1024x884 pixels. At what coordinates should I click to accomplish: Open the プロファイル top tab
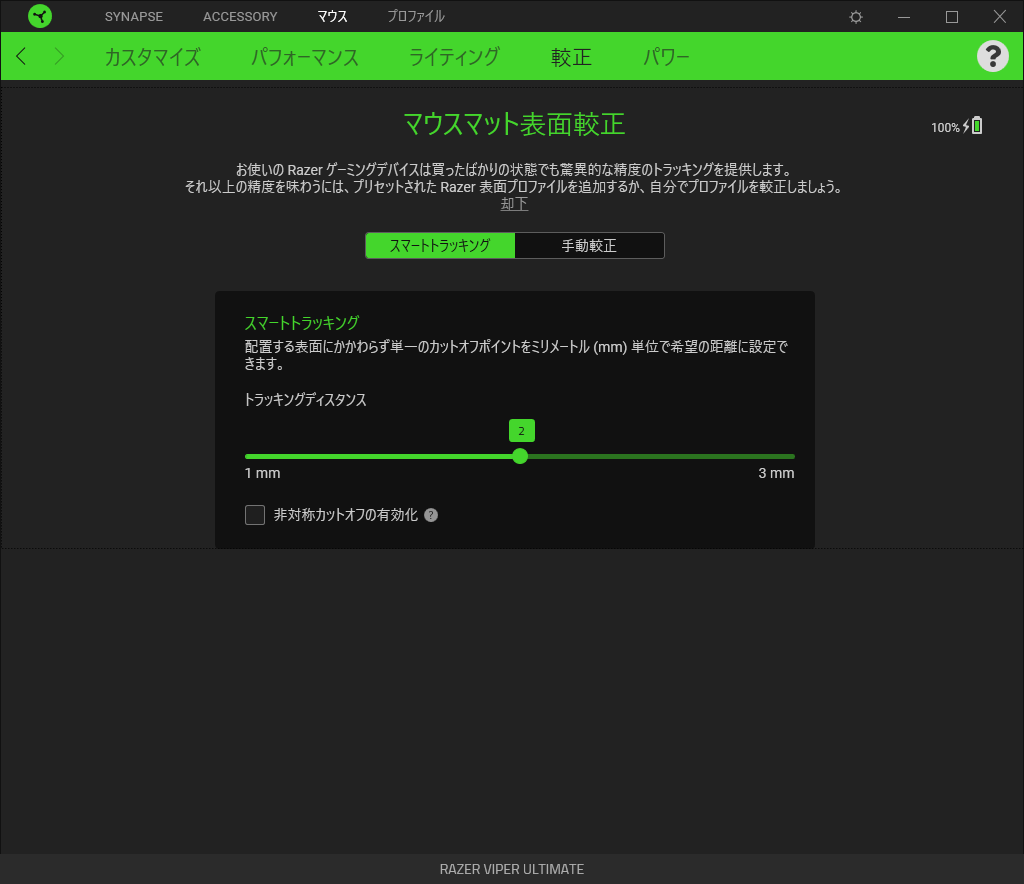click(x=416, y=16)
